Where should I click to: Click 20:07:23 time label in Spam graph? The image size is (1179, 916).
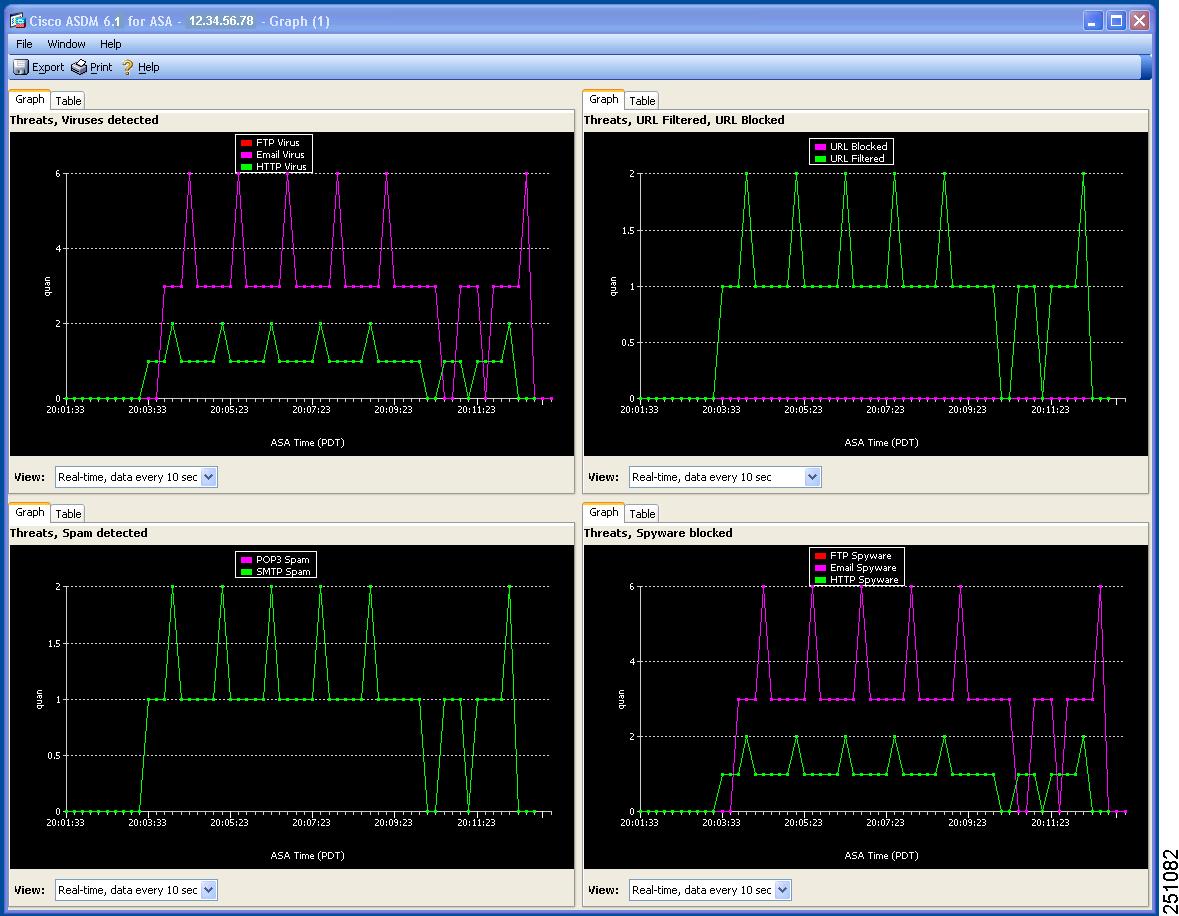click(x=311, y=823)
